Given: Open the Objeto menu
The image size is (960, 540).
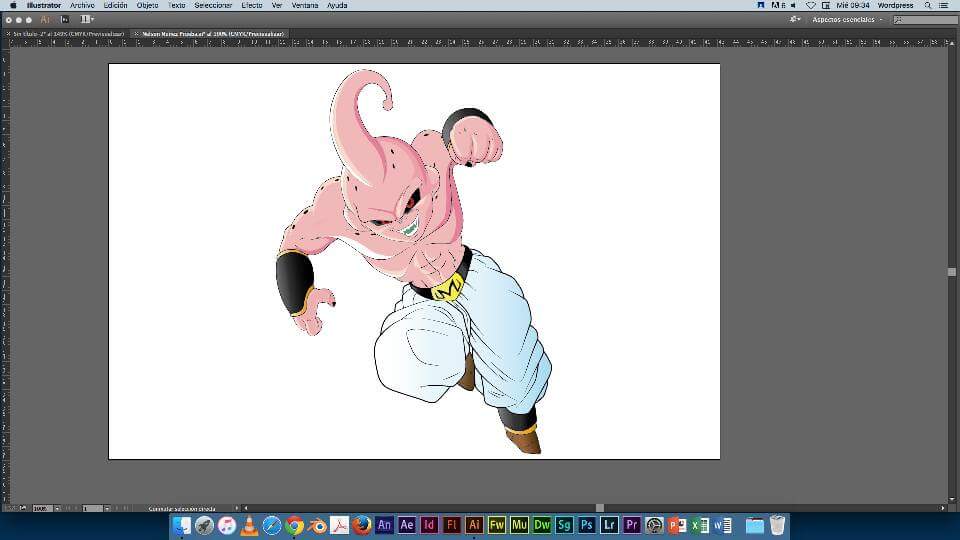Looking at the screenshot, I should point(147,5).
